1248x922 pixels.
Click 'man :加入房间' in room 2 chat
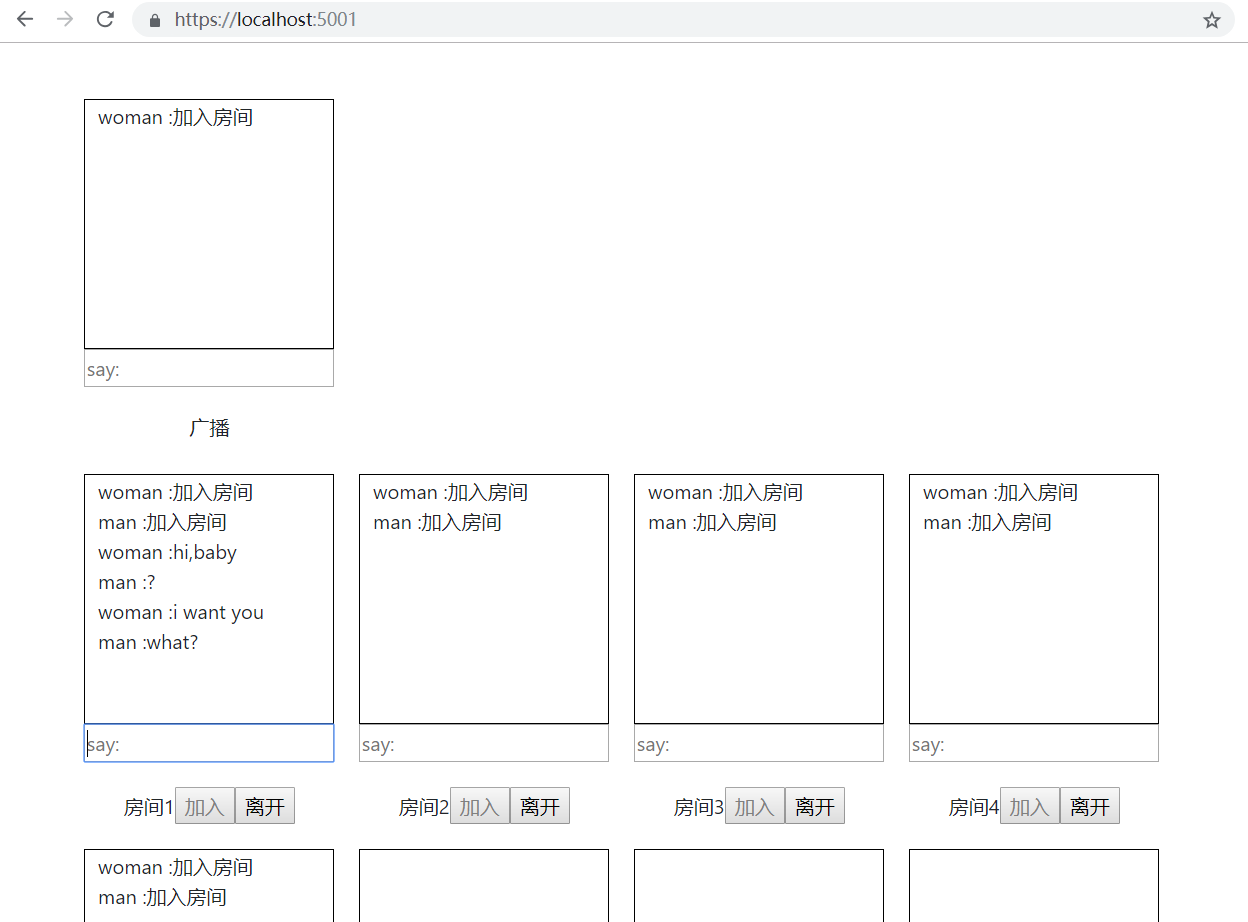[437, 523]
